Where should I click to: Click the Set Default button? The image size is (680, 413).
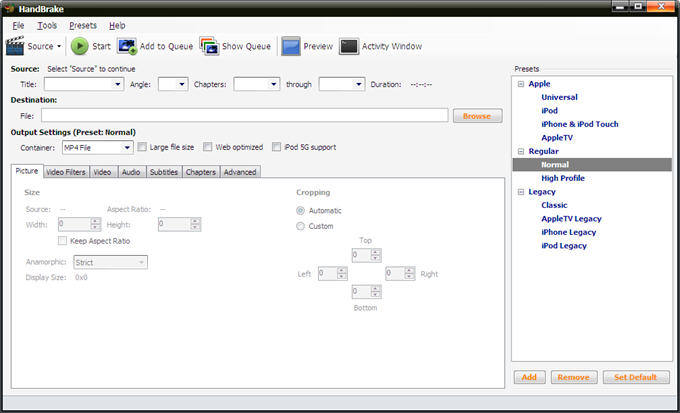(x=636, y=377)
